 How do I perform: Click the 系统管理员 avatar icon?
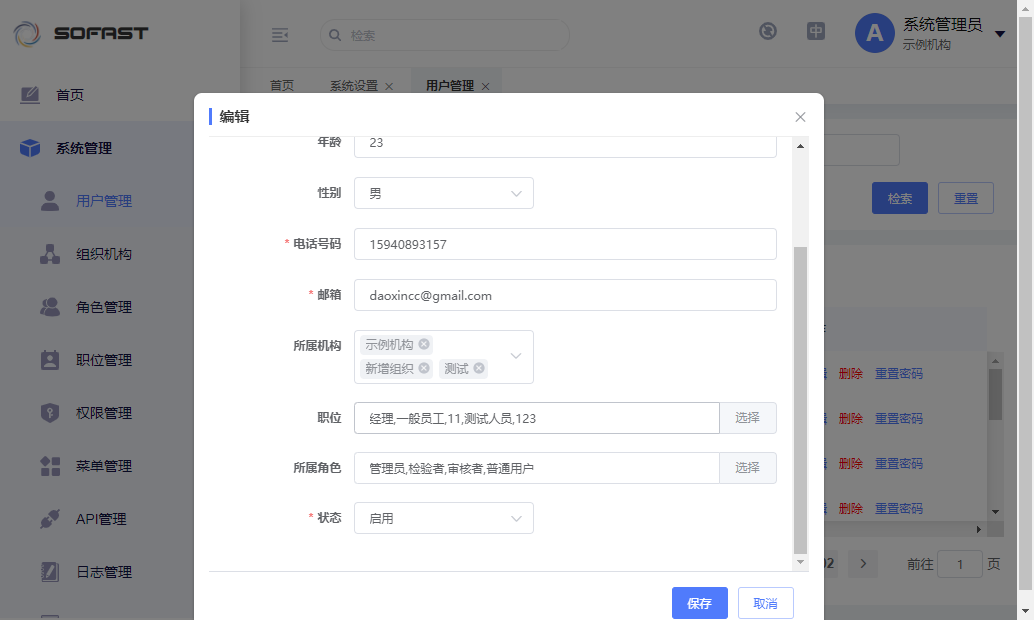pyautogui.click(x=874, y=34)
